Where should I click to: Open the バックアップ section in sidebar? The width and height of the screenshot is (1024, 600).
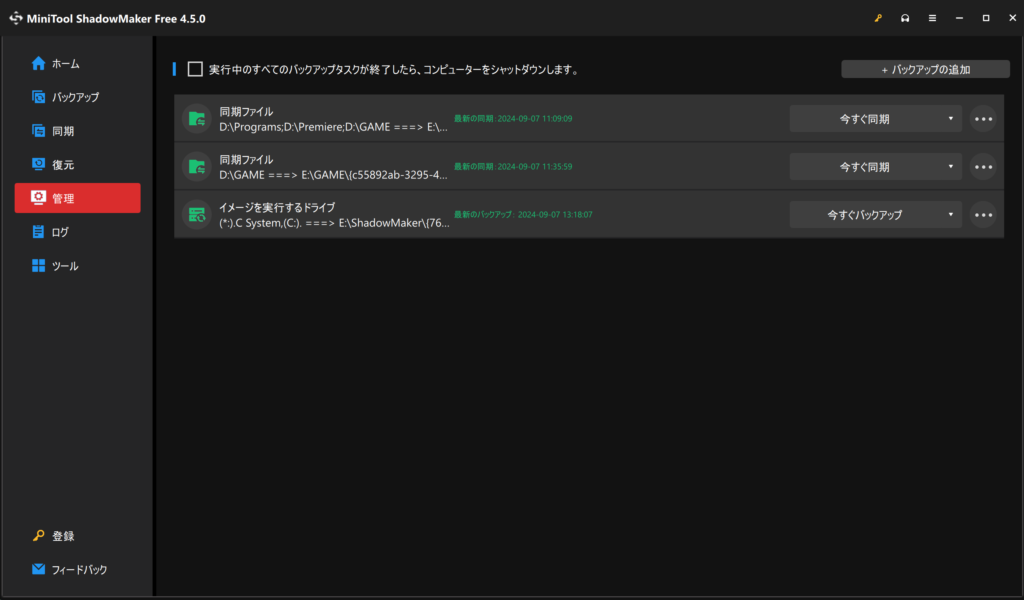point(75,97)
